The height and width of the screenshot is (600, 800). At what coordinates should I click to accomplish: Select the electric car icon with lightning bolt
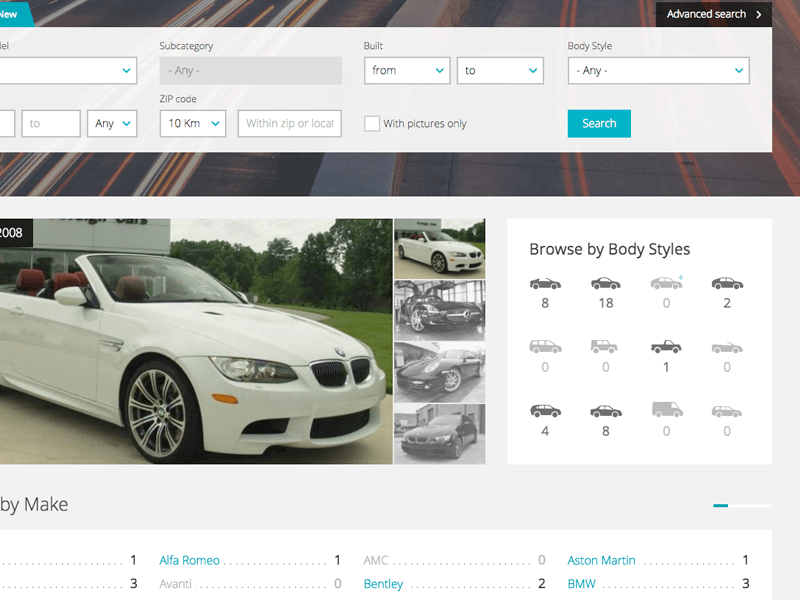[x=666, y=283]
